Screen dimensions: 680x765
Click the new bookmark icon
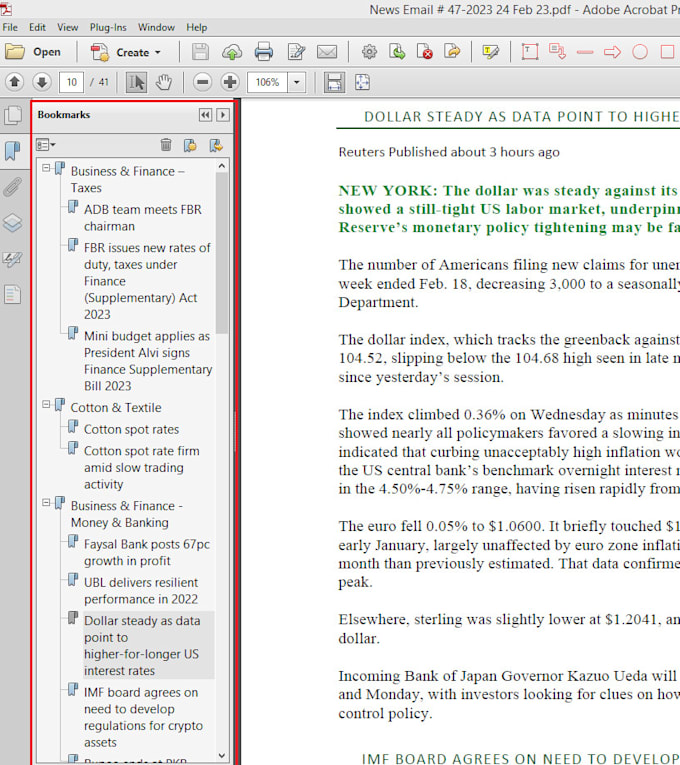point(190,145)
